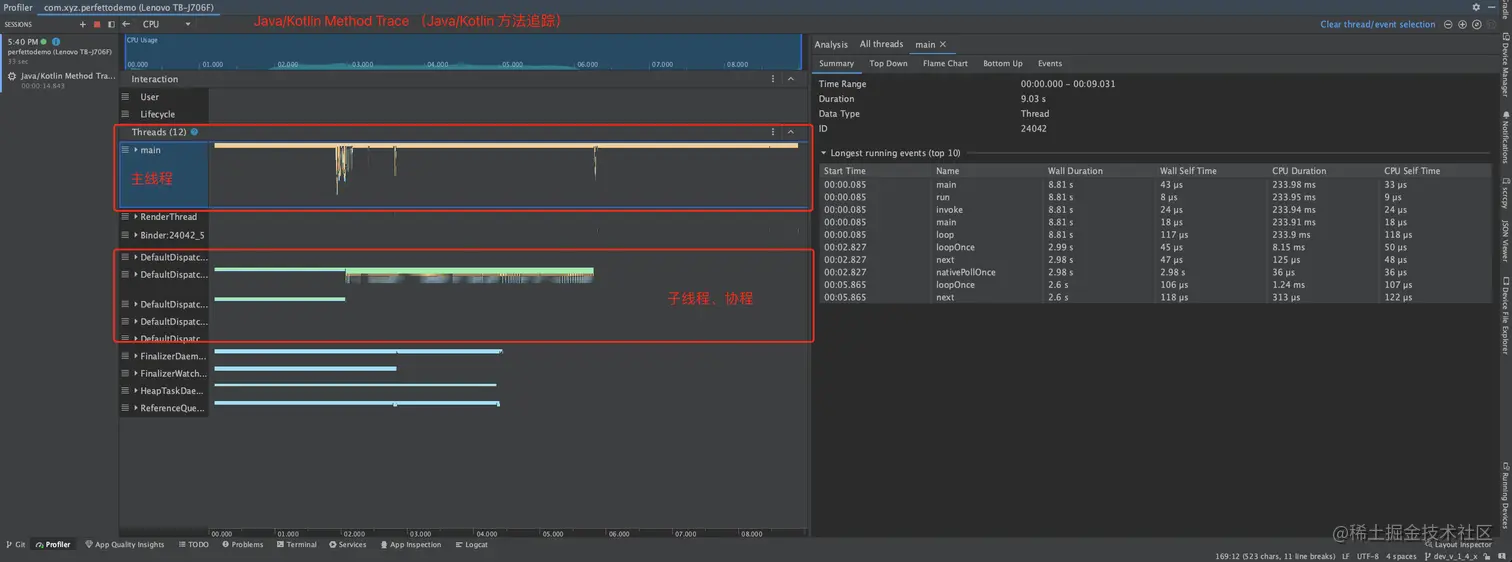Viewport: 1512px width, 562px height.
Task: Sort table by Wall Duration column
Action: pos(1100,171)
